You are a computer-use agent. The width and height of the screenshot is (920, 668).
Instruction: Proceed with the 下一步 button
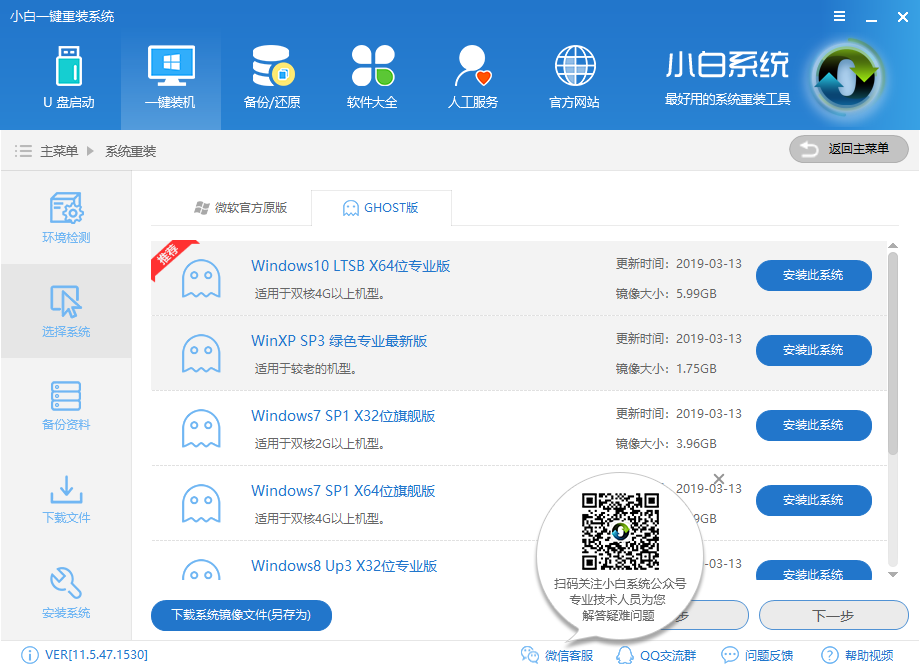pyautogui.click(x=833, y=615)
